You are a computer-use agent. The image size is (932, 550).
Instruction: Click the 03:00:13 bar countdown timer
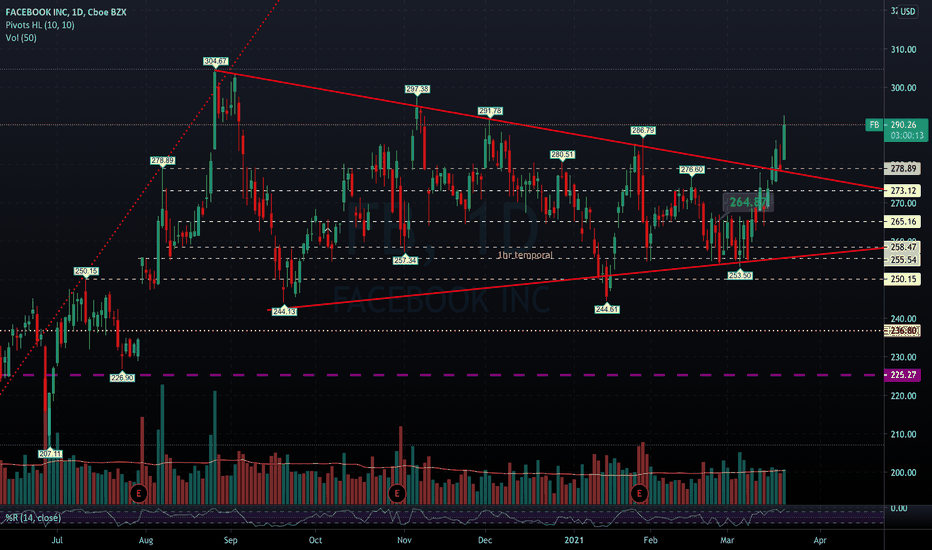908,136
